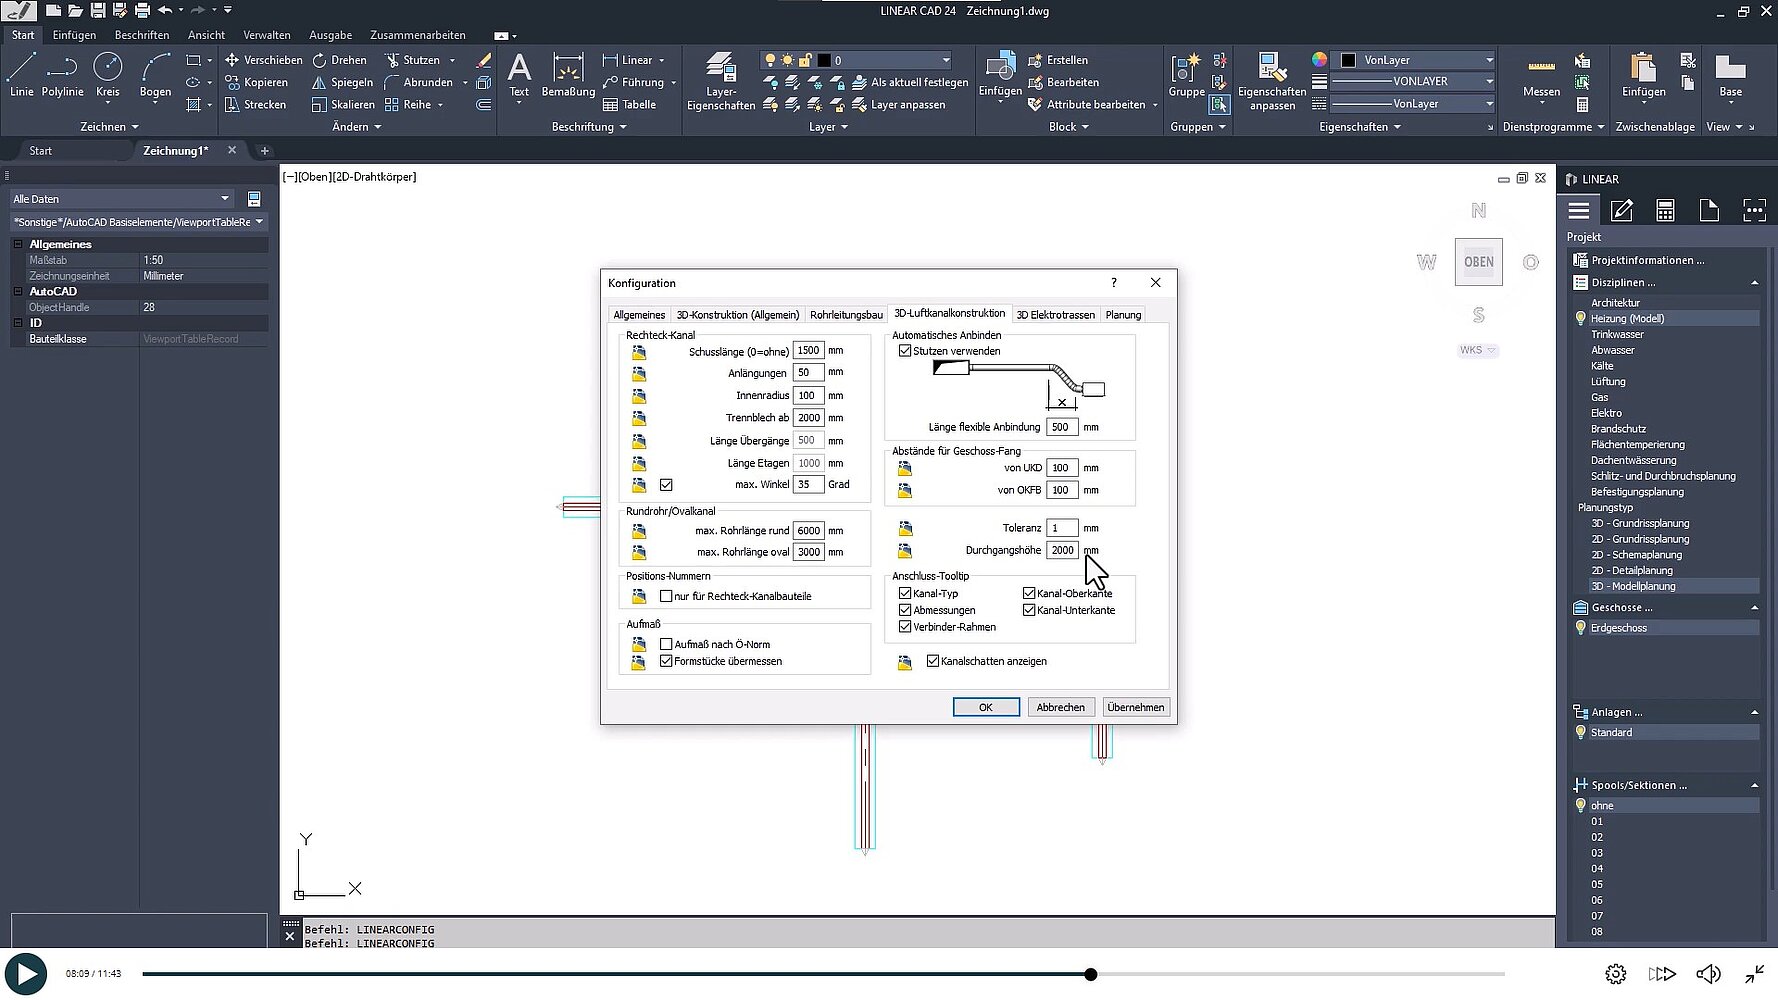Collapse the Geschosse section
The height and width of the screenshot is (1000, 1778).
(1754, 608)
